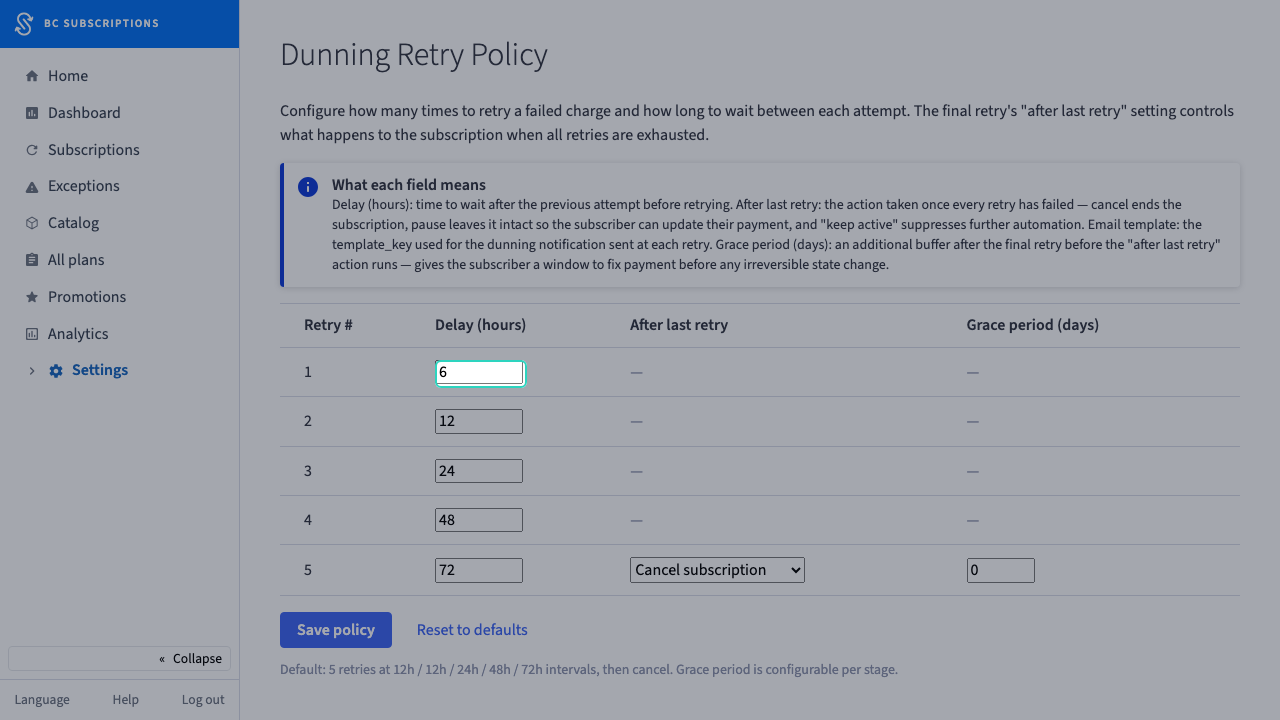
Task: Click the grace period days input
Action: 1001,570
